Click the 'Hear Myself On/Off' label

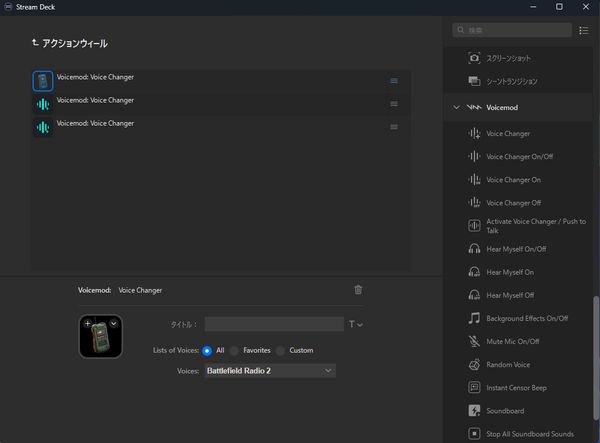coord(516,249)
